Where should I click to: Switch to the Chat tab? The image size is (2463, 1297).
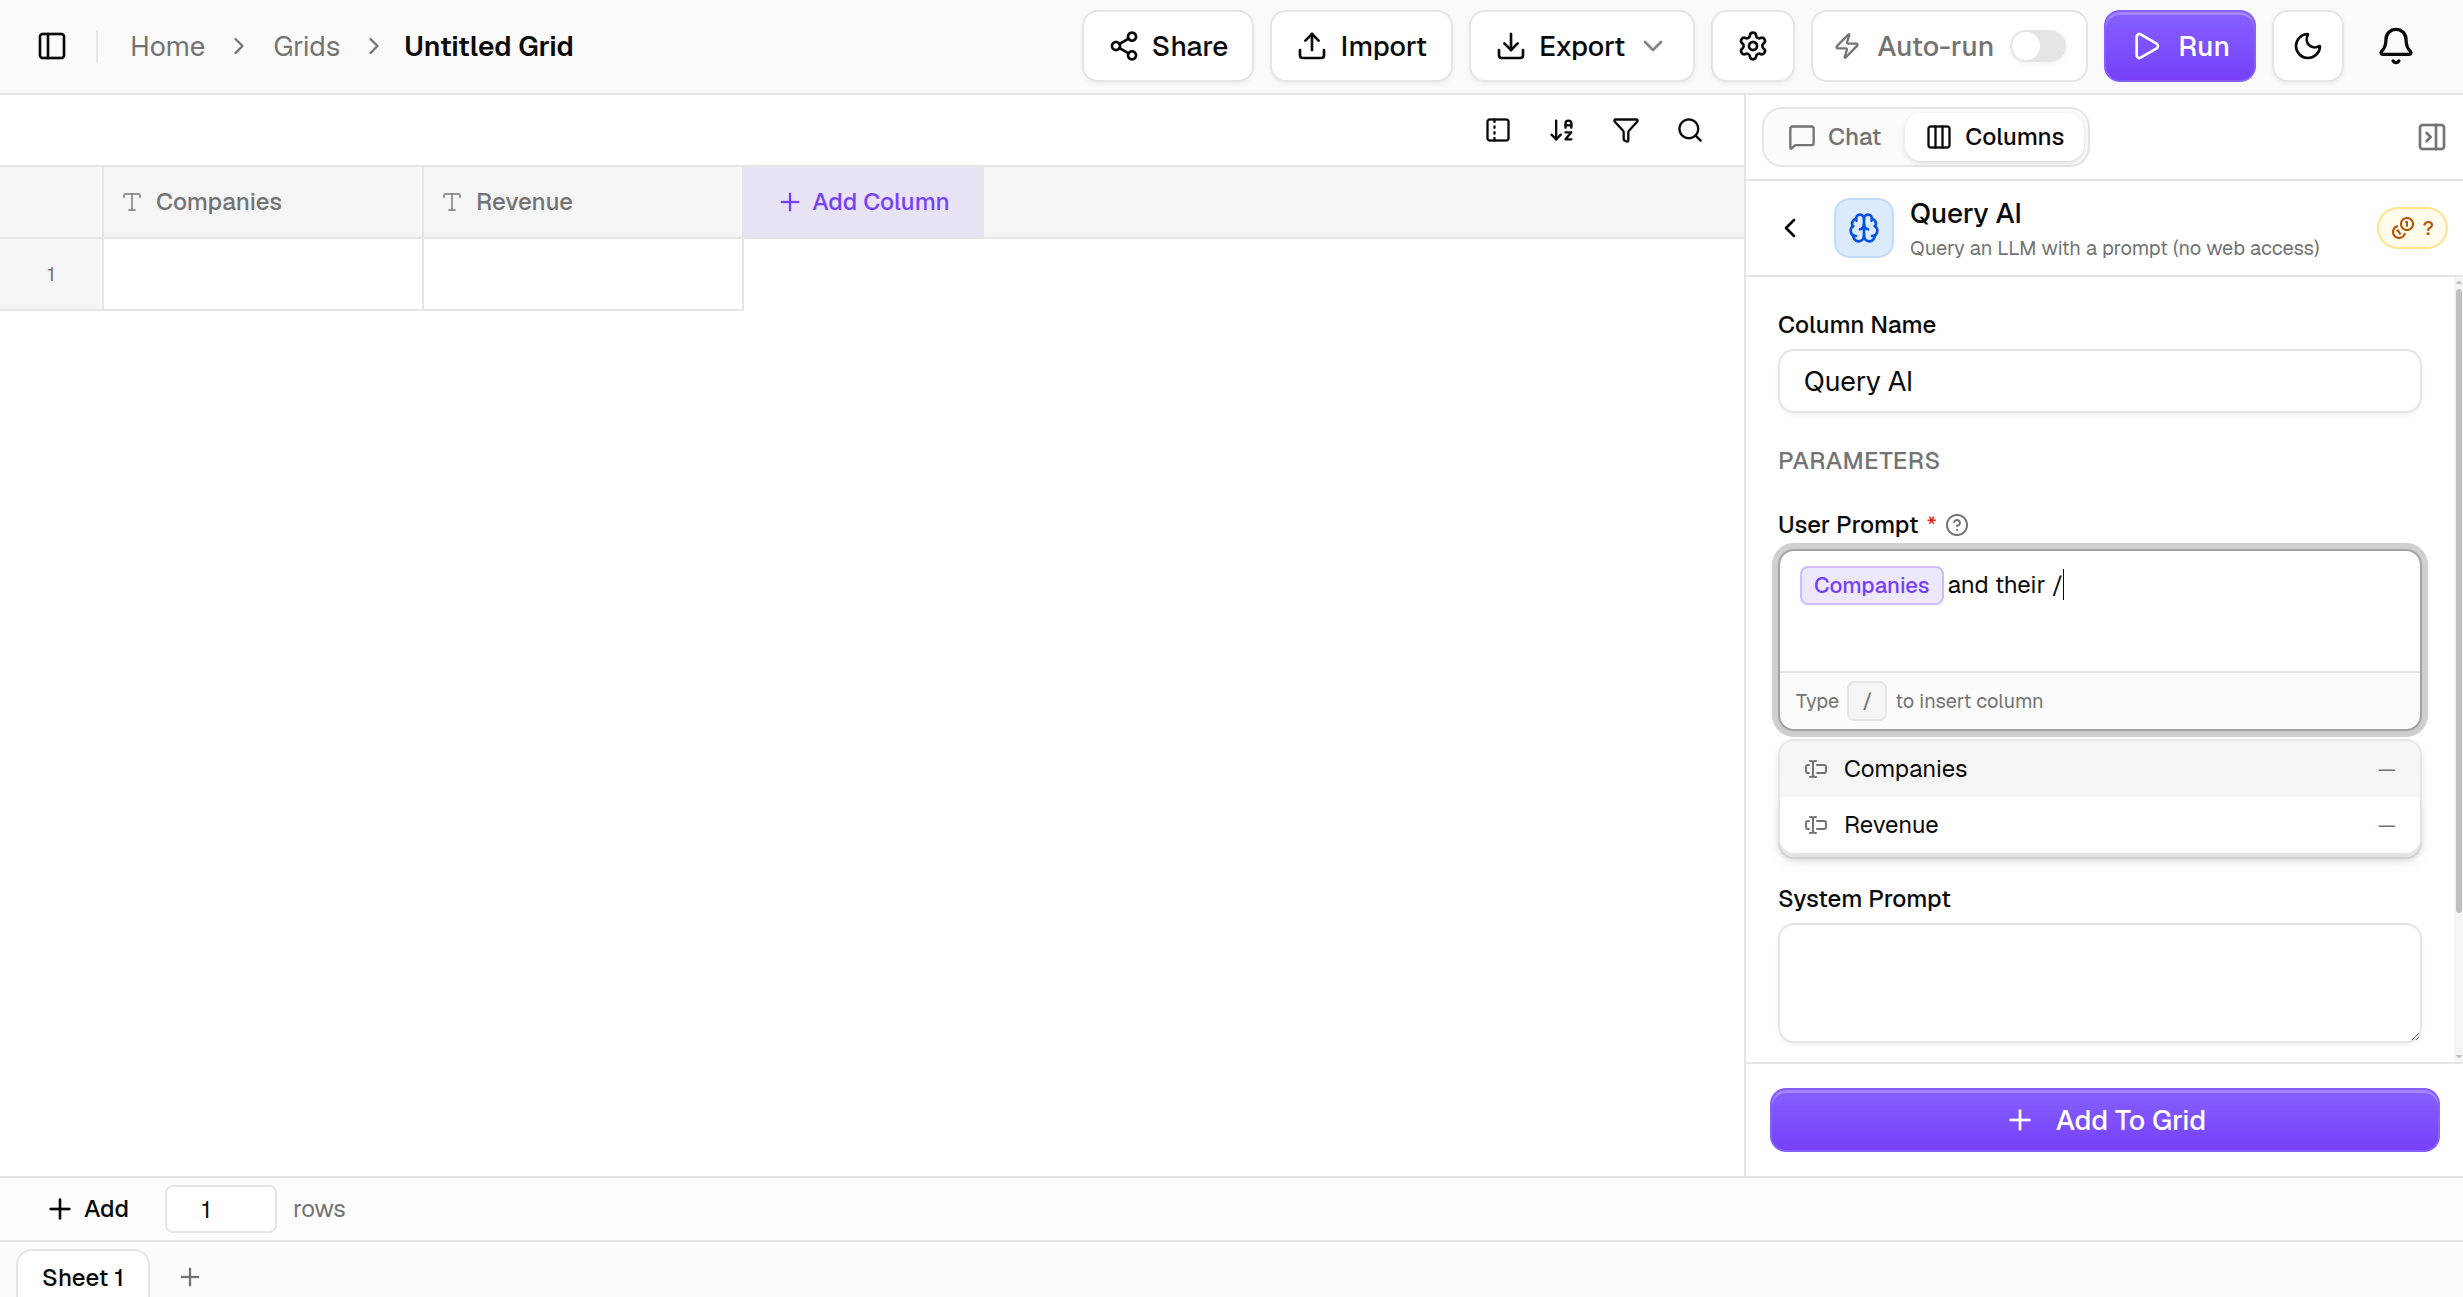pyautogui.click(x=1835, y=137)
